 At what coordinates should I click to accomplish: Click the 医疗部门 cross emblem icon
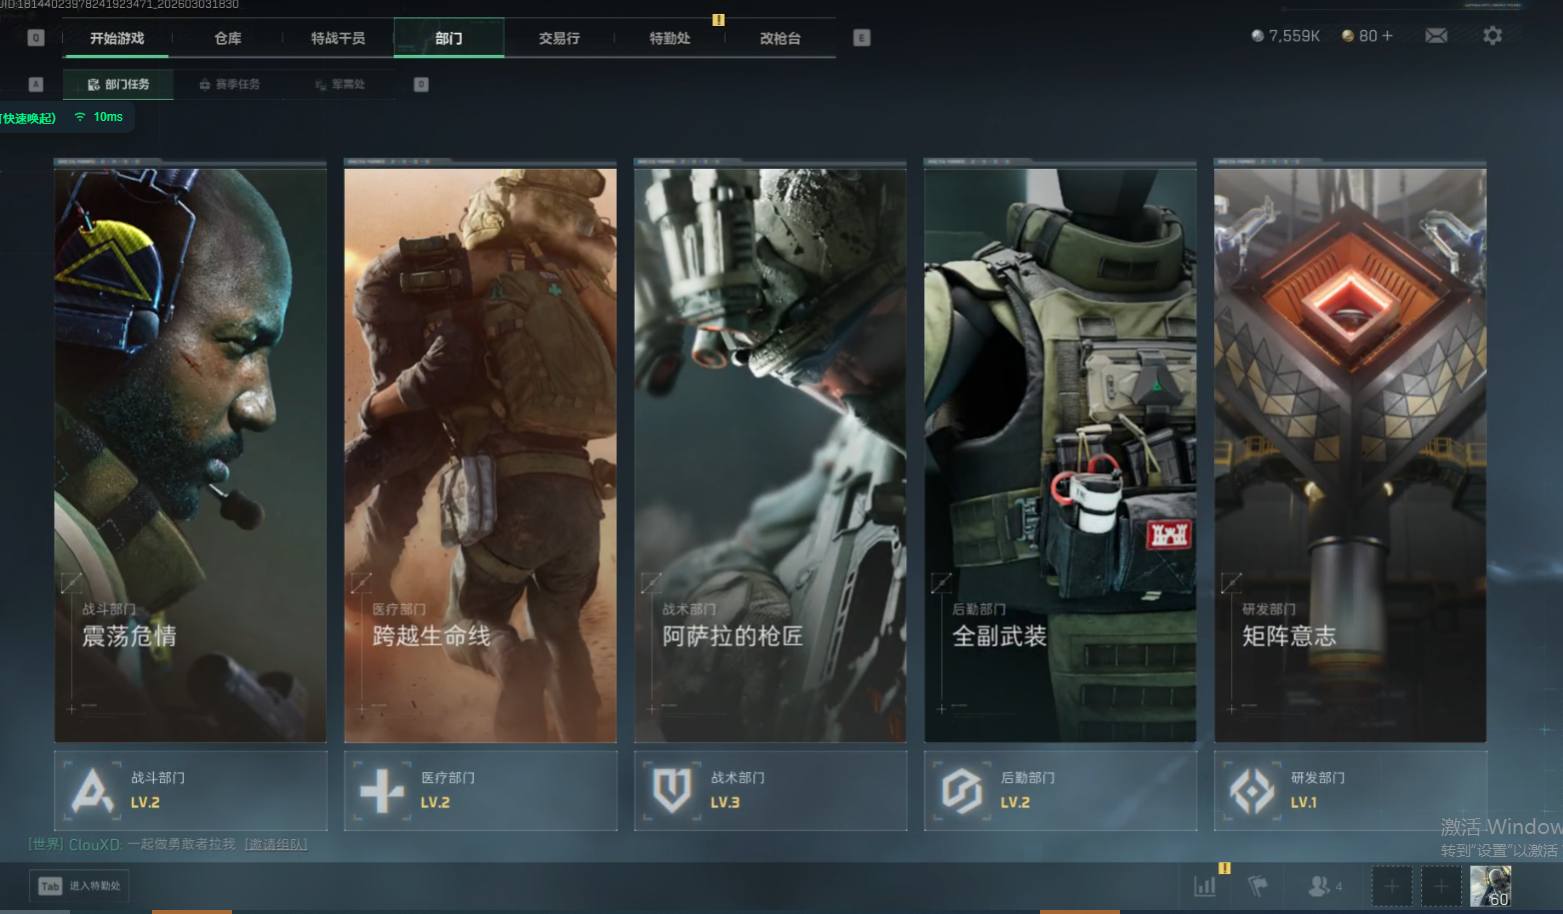(x=382, y=791)
